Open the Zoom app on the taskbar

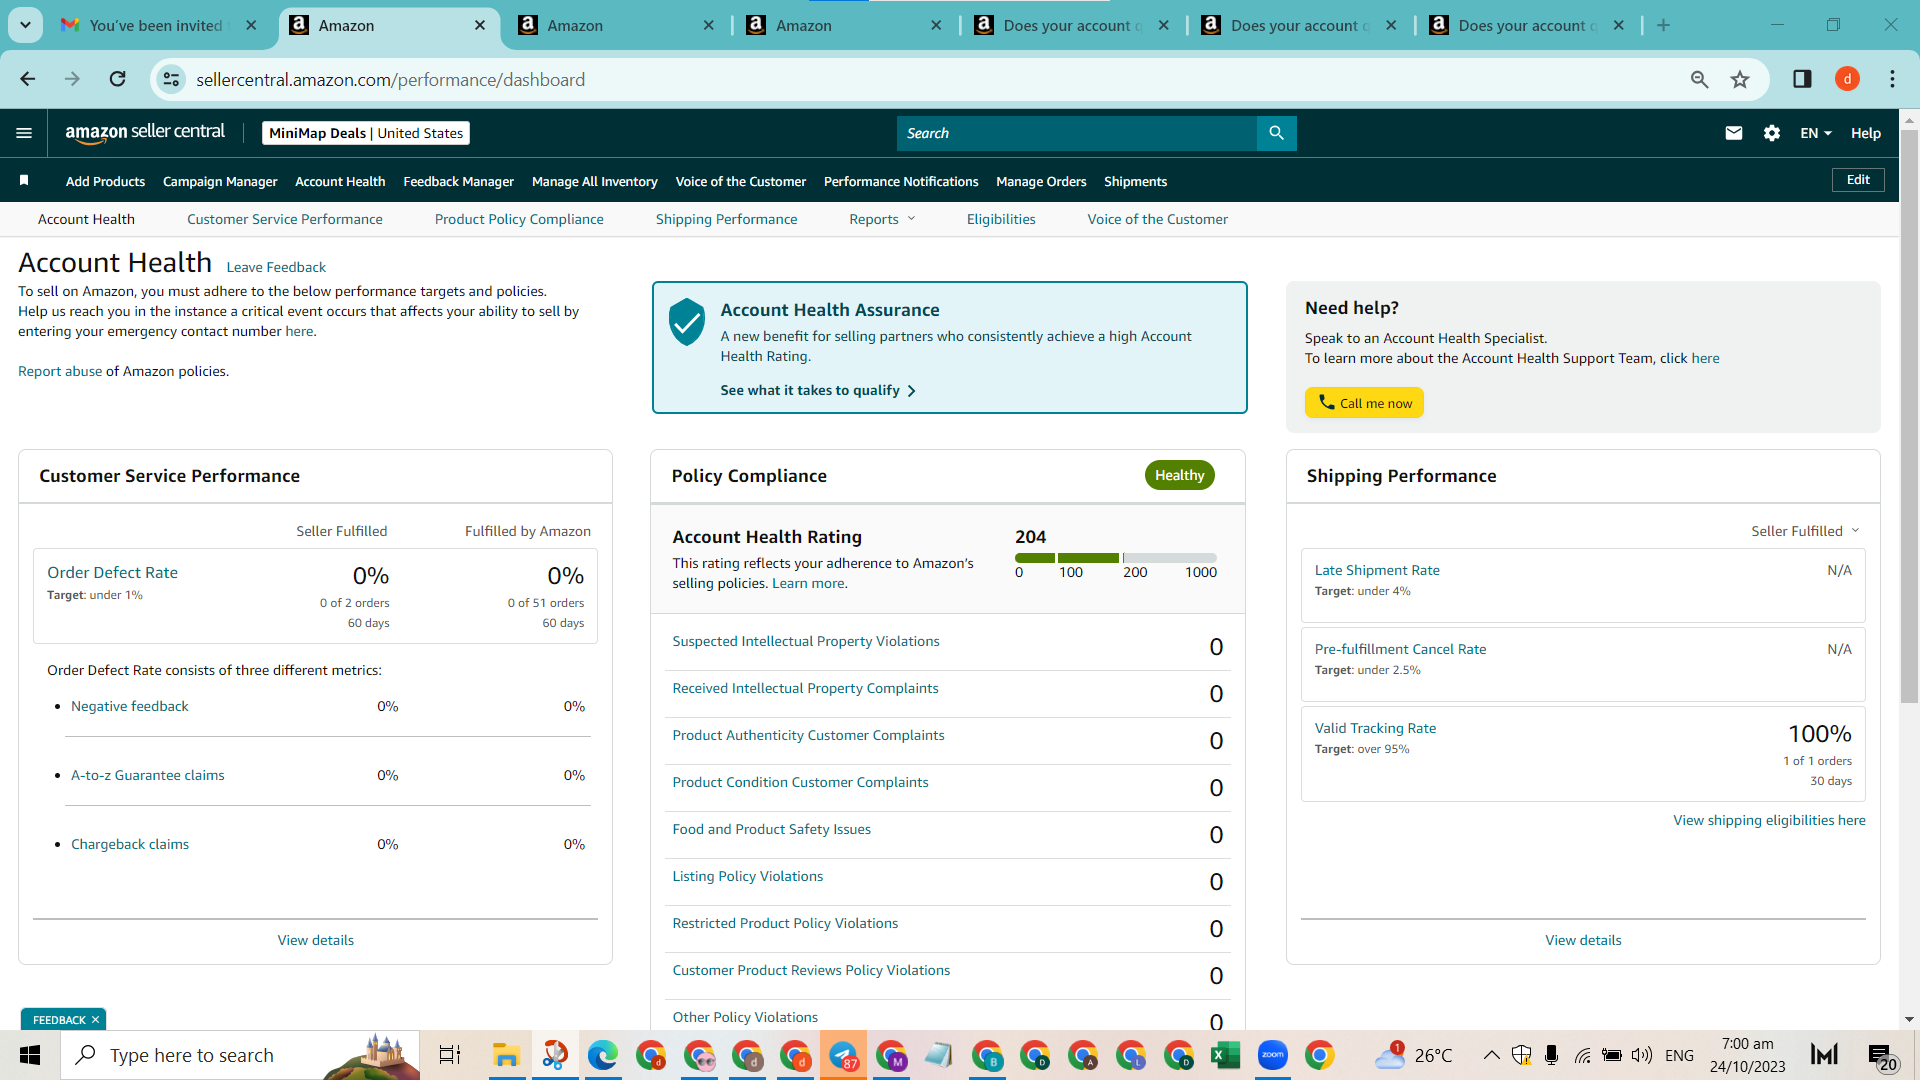coord(1273,1055)
